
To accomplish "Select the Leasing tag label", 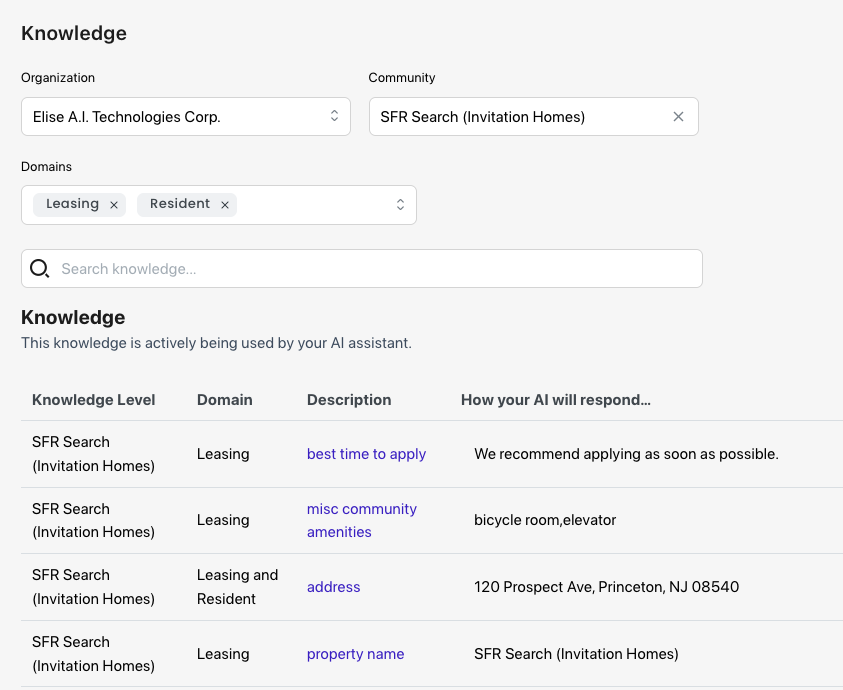I will click(x=73, y=204).
